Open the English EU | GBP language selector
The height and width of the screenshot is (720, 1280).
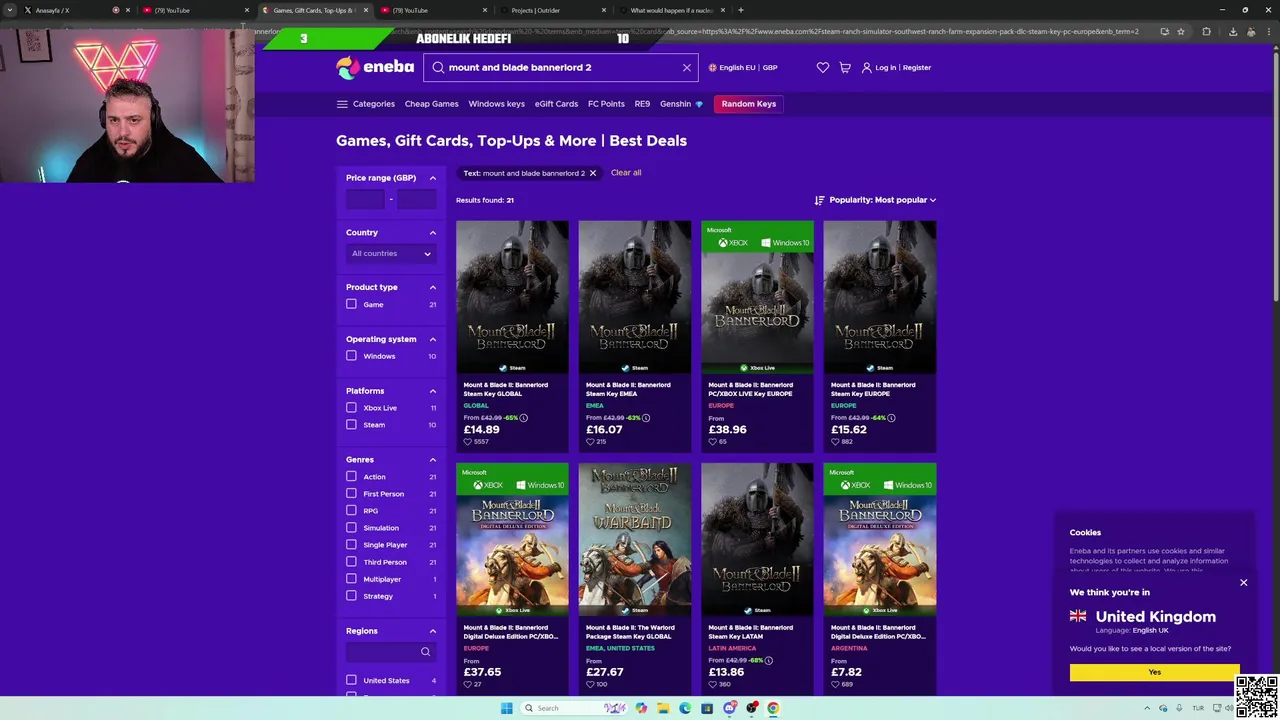click(x=743, y=68)
